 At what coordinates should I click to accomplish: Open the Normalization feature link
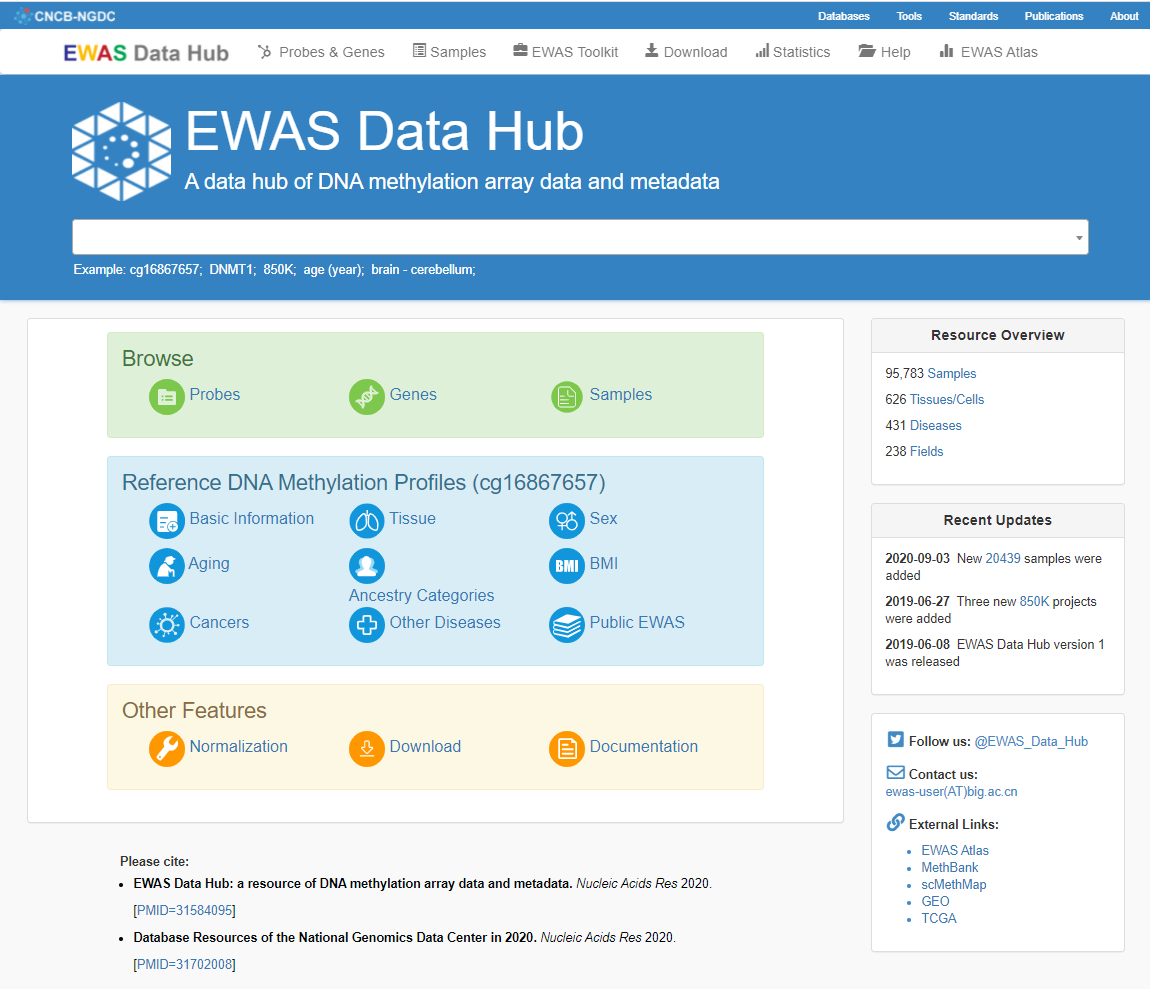[238, 746]
